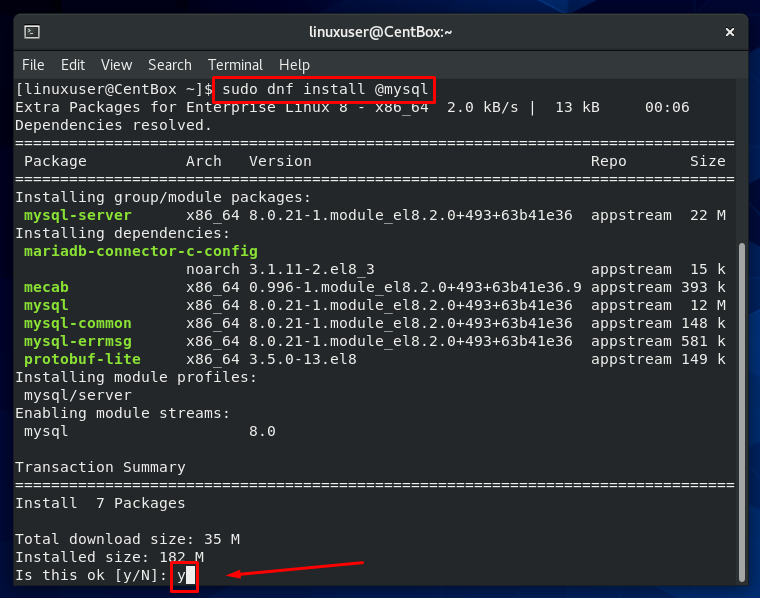Screen dimensions: 760x598
Task: Click the green 'mysql' package name
Action: pos(46,306)
